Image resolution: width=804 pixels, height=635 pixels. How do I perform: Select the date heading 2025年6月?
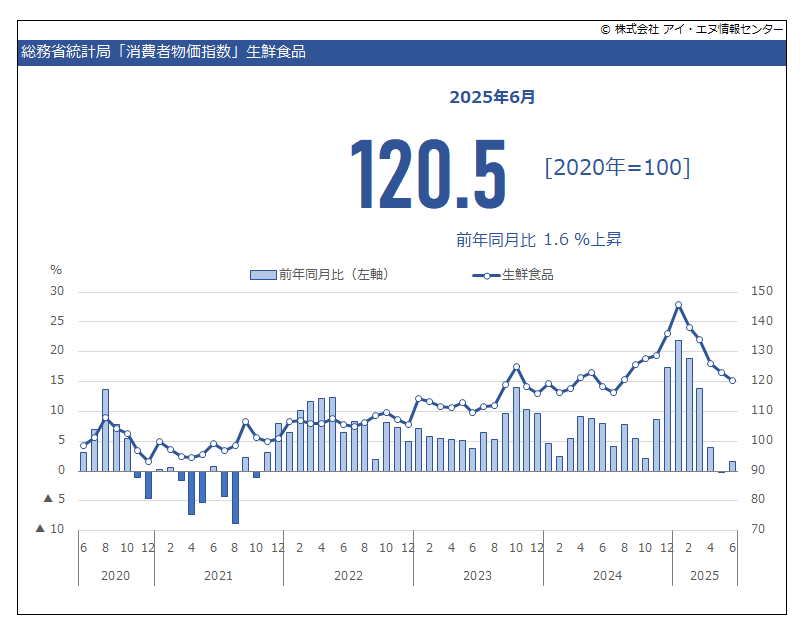492,97
